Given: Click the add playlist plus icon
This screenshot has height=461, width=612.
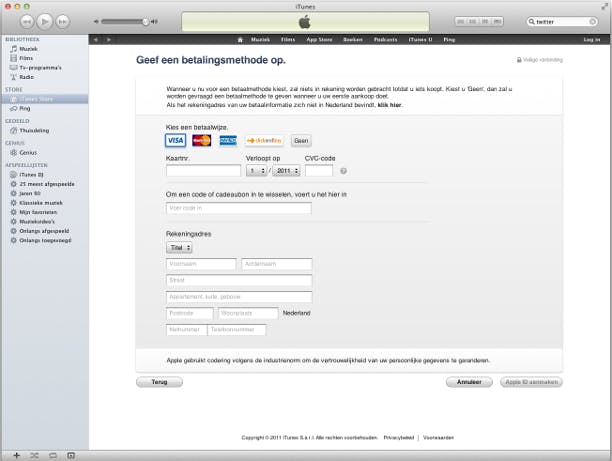Looking at the screenshot, I should (x=16, y=456).
